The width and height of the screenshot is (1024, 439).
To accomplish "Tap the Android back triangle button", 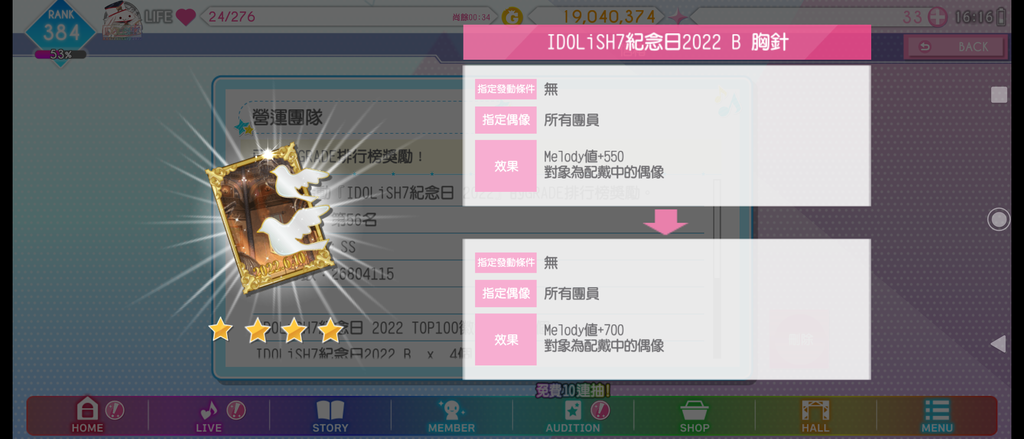I will click(999, 344).
